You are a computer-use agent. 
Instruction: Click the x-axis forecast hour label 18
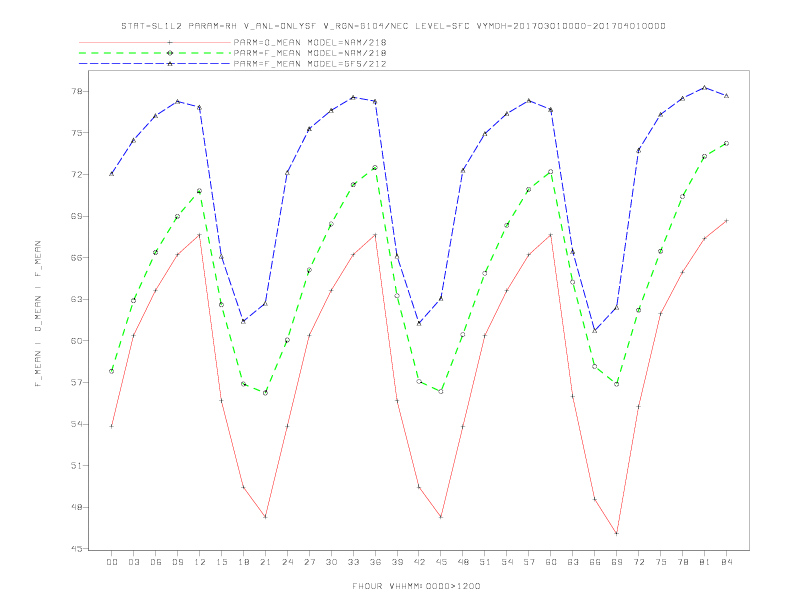coord(243,562)
